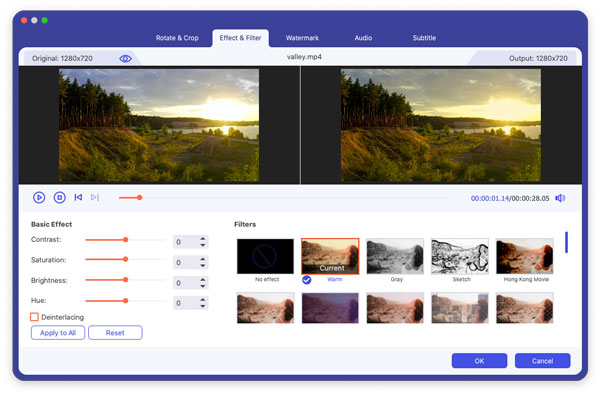The image size is (600, 395).
Task: Select third filter thumbnail in second row
Action: [395, 308]
